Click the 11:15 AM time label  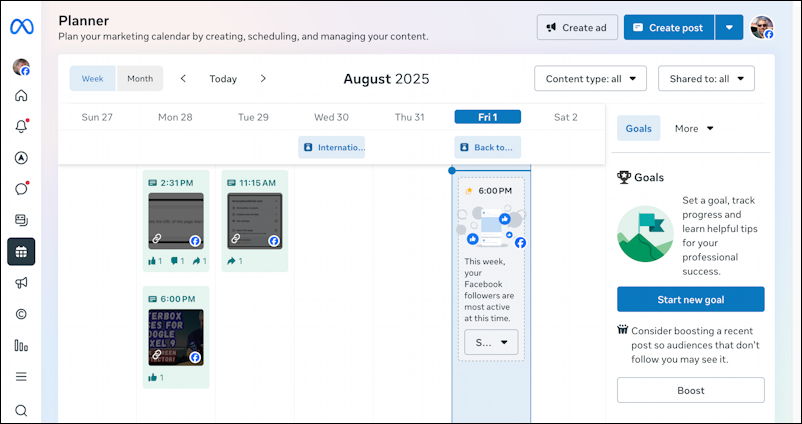[x=257, y=183]
